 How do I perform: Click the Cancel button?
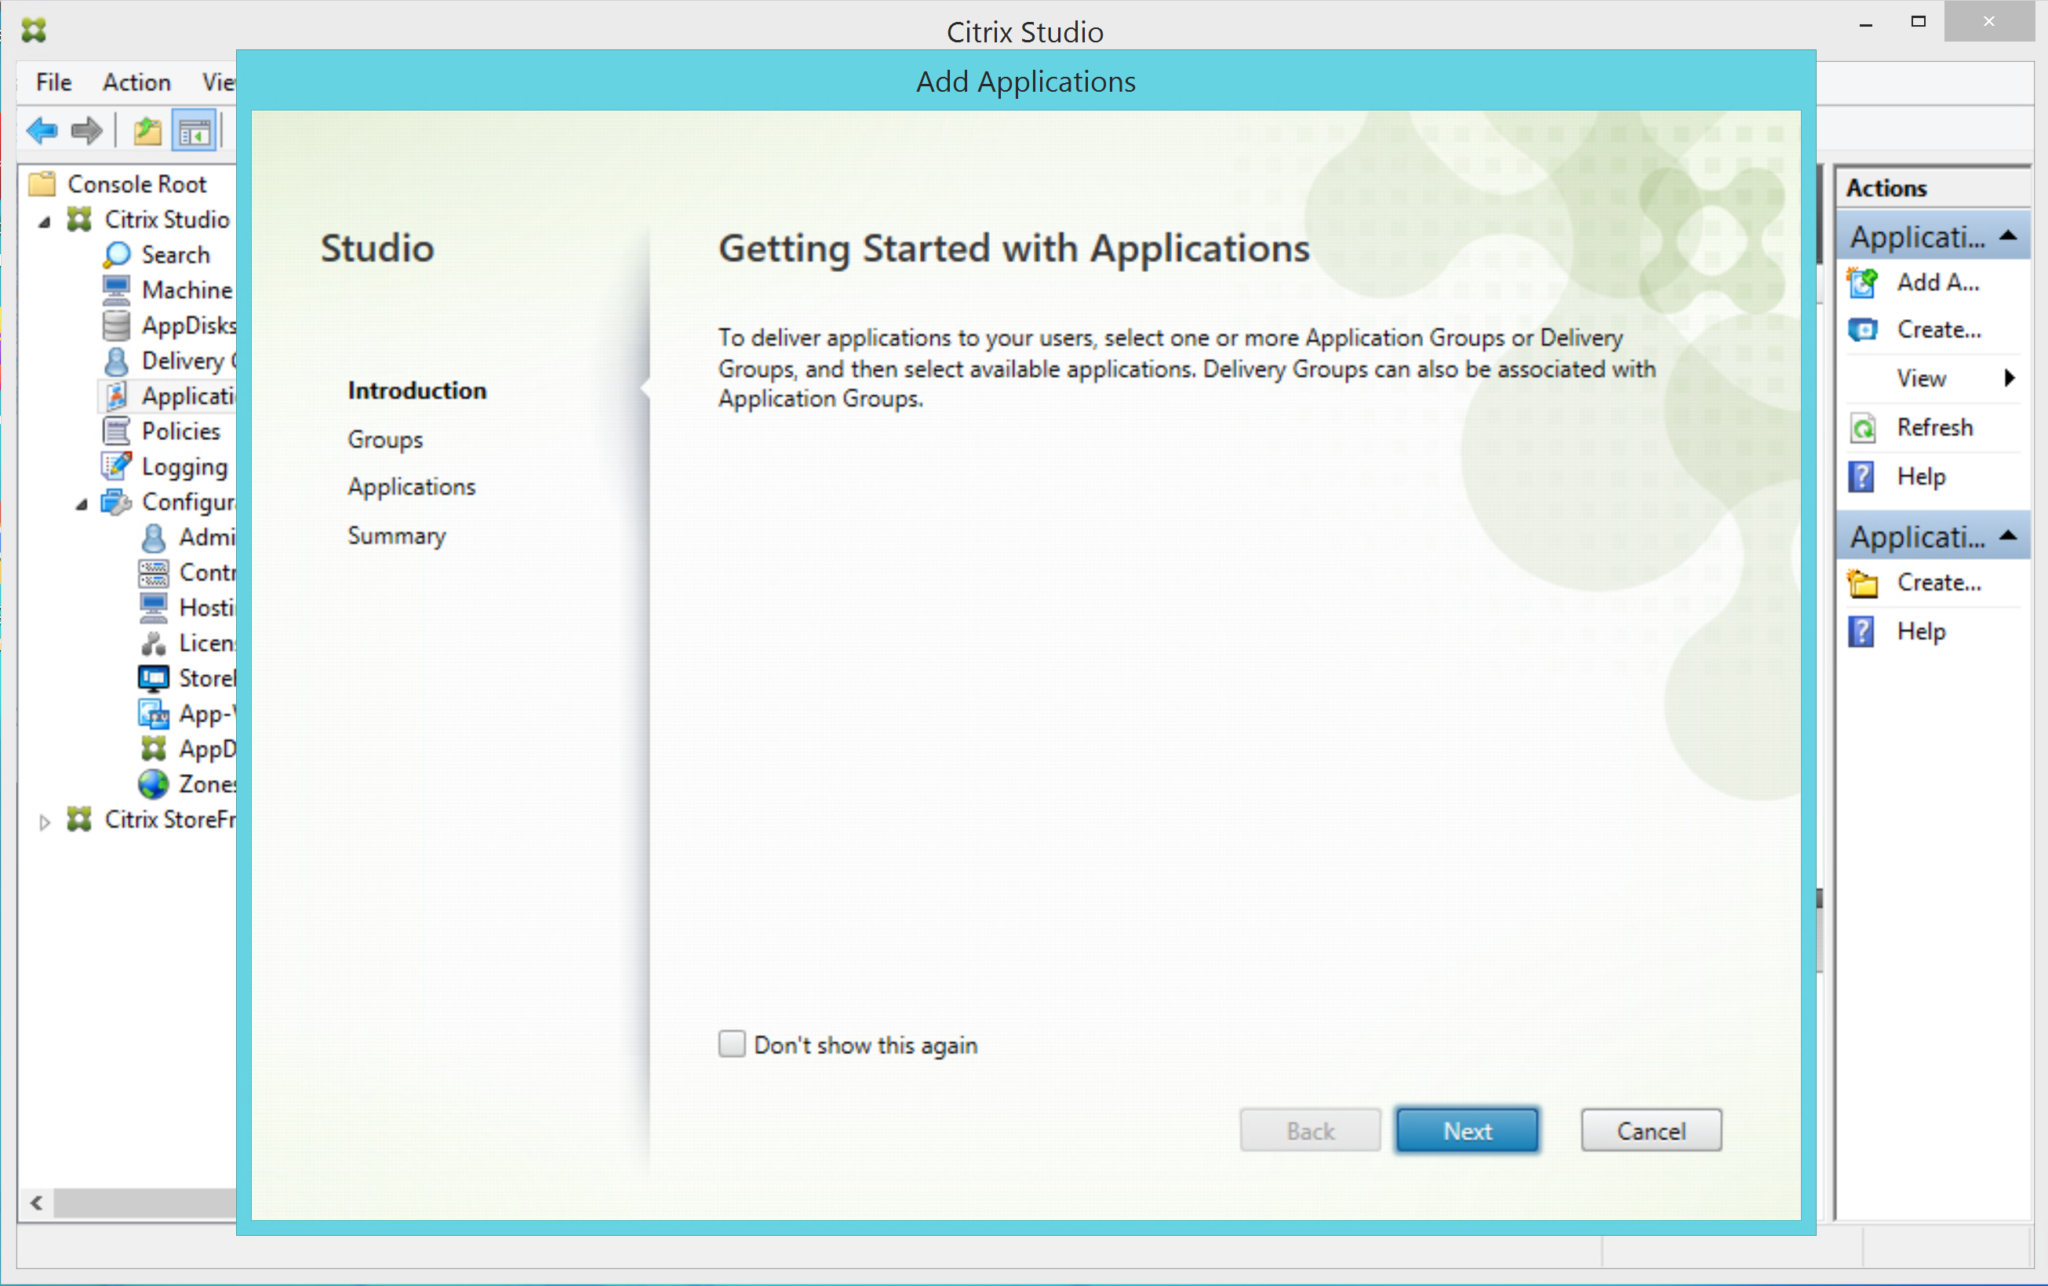[1650, 1130]
